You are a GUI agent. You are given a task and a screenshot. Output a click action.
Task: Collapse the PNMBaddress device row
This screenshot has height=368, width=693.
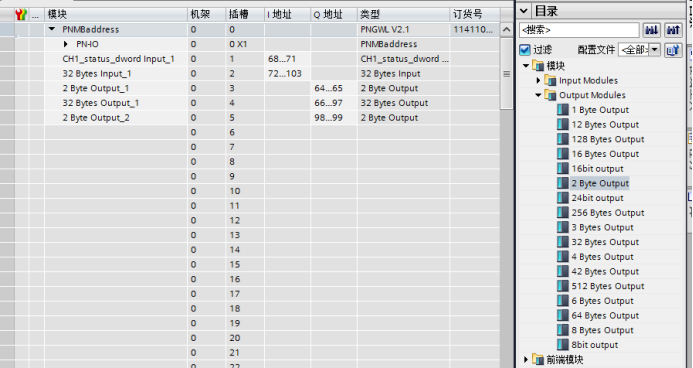52,29
